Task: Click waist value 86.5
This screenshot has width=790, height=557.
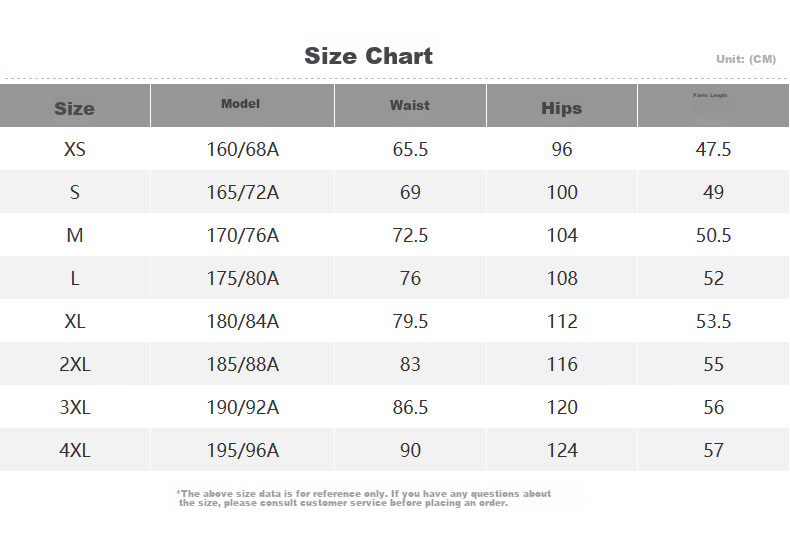Action: click(x=410, y=407)
